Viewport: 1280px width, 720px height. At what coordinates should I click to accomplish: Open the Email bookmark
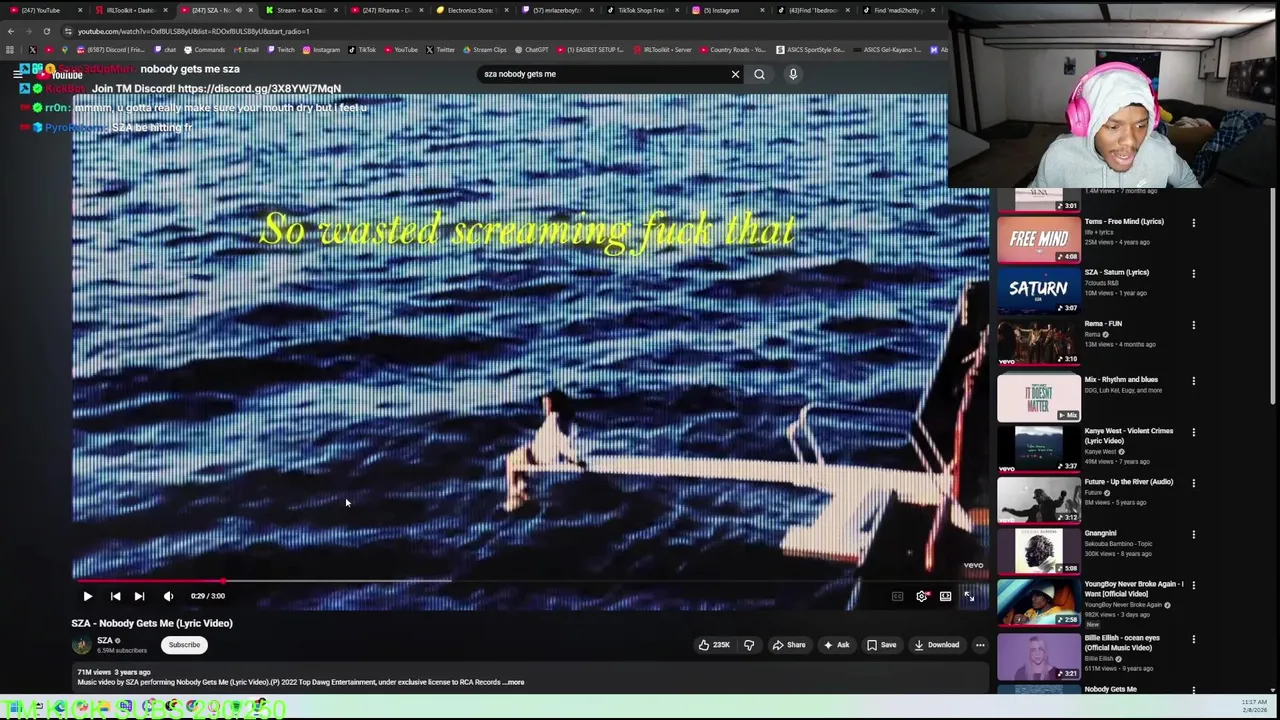[x=246, y=50]
